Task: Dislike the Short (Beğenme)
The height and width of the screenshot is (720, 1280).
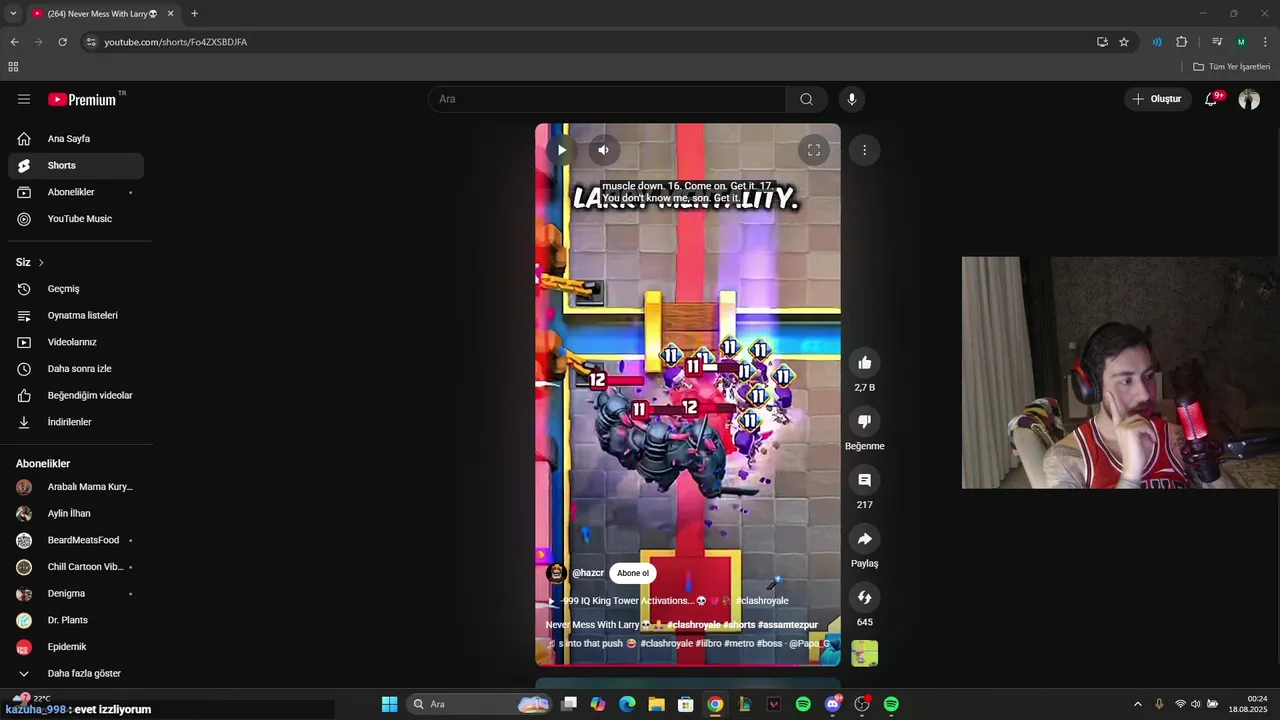Action: 865,421
